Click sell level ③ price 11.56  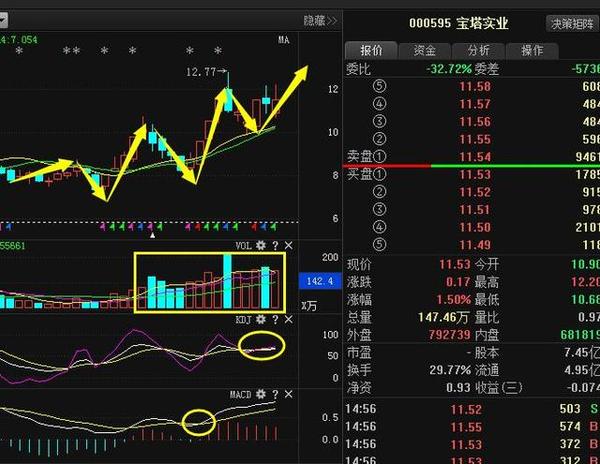475,122
